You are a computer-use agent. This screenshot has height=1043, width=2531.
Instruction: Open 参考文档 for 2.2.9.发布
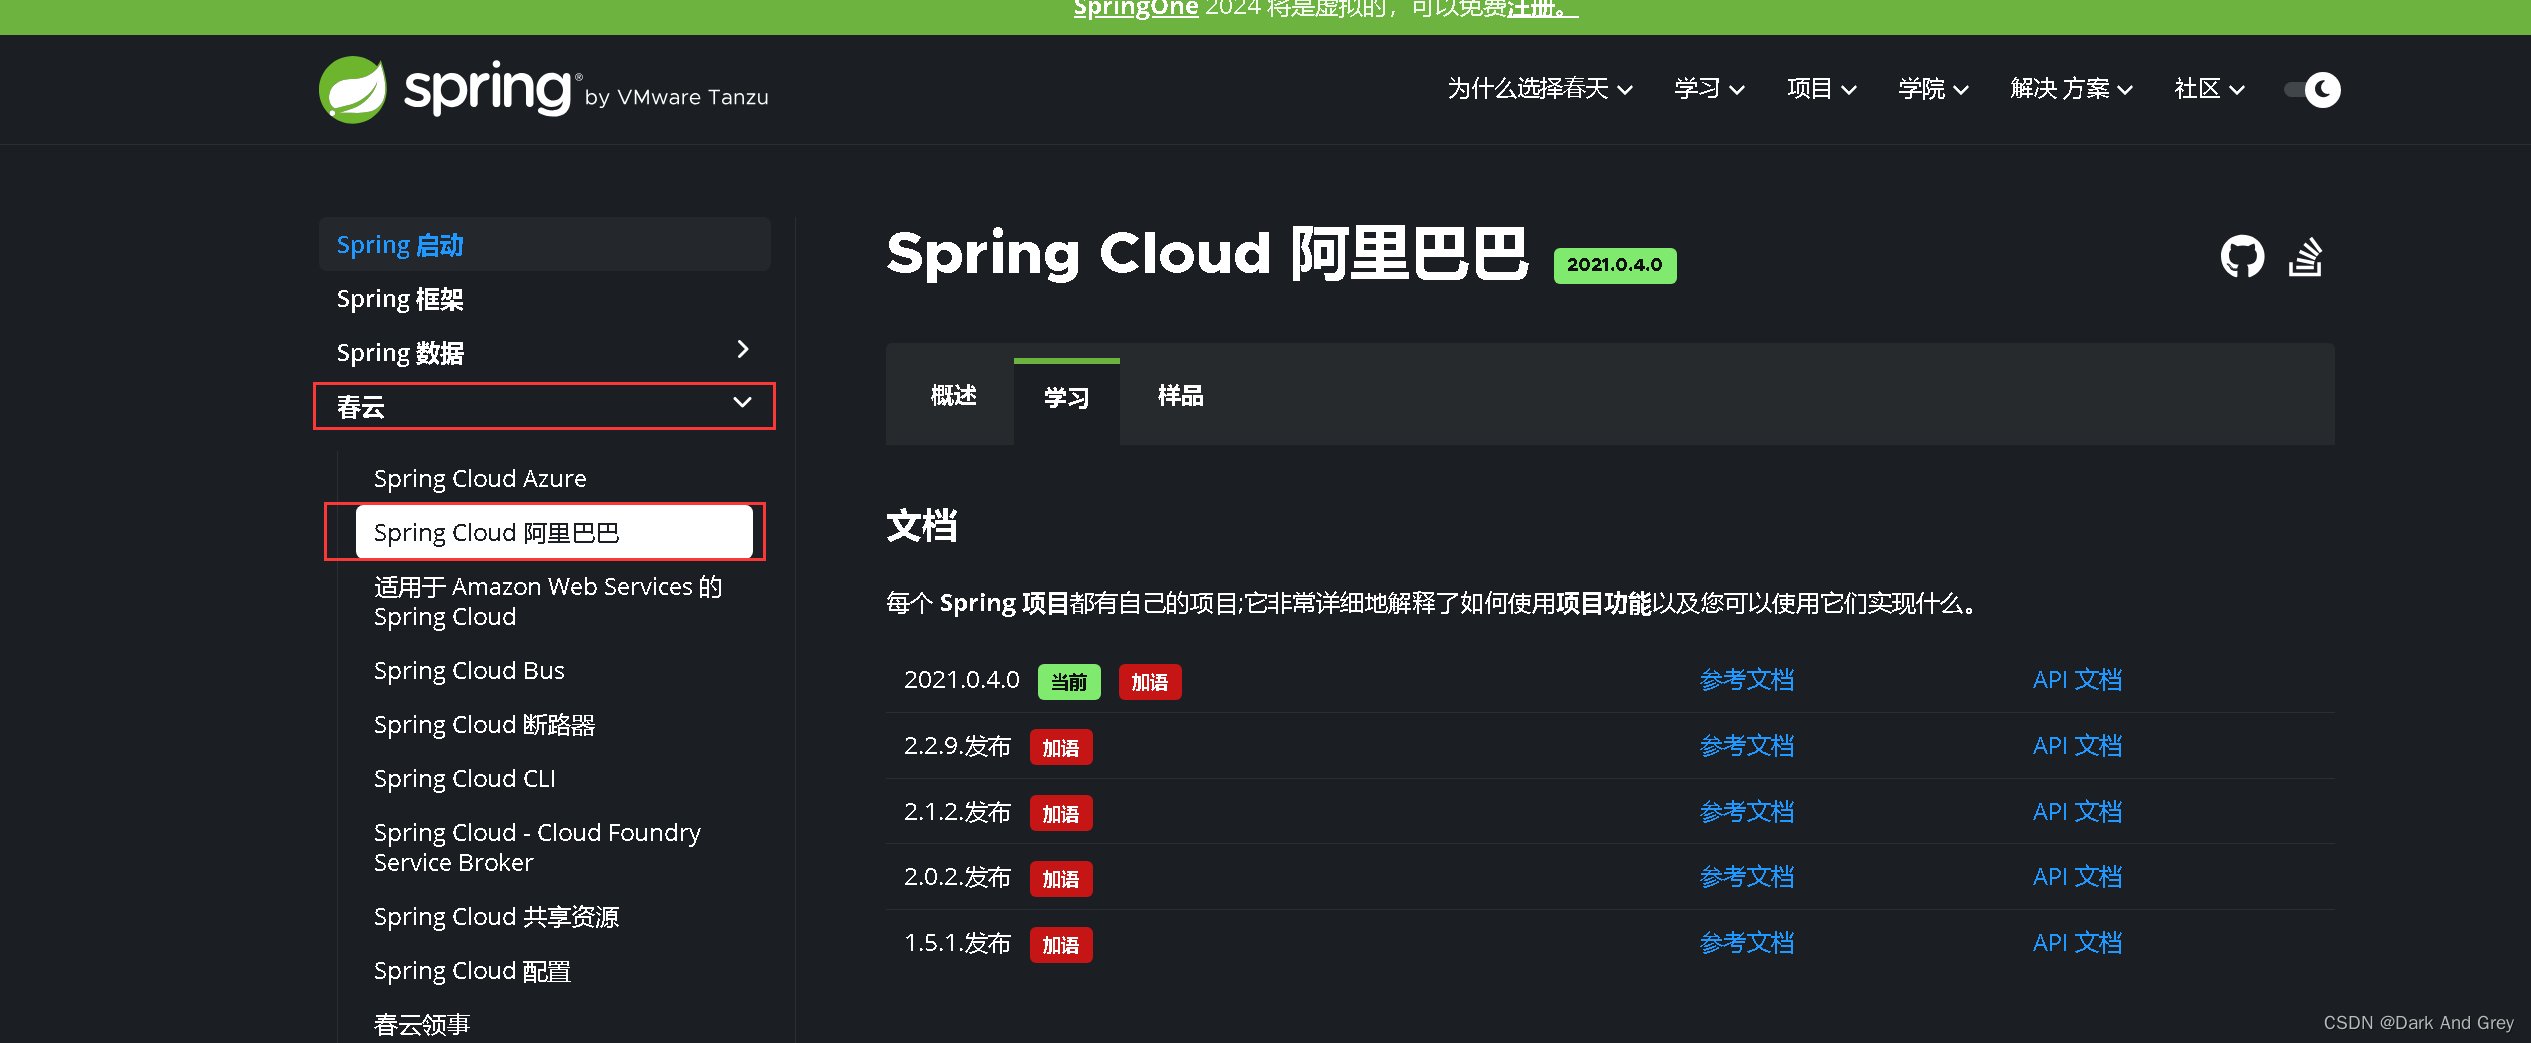[1746, 746]
